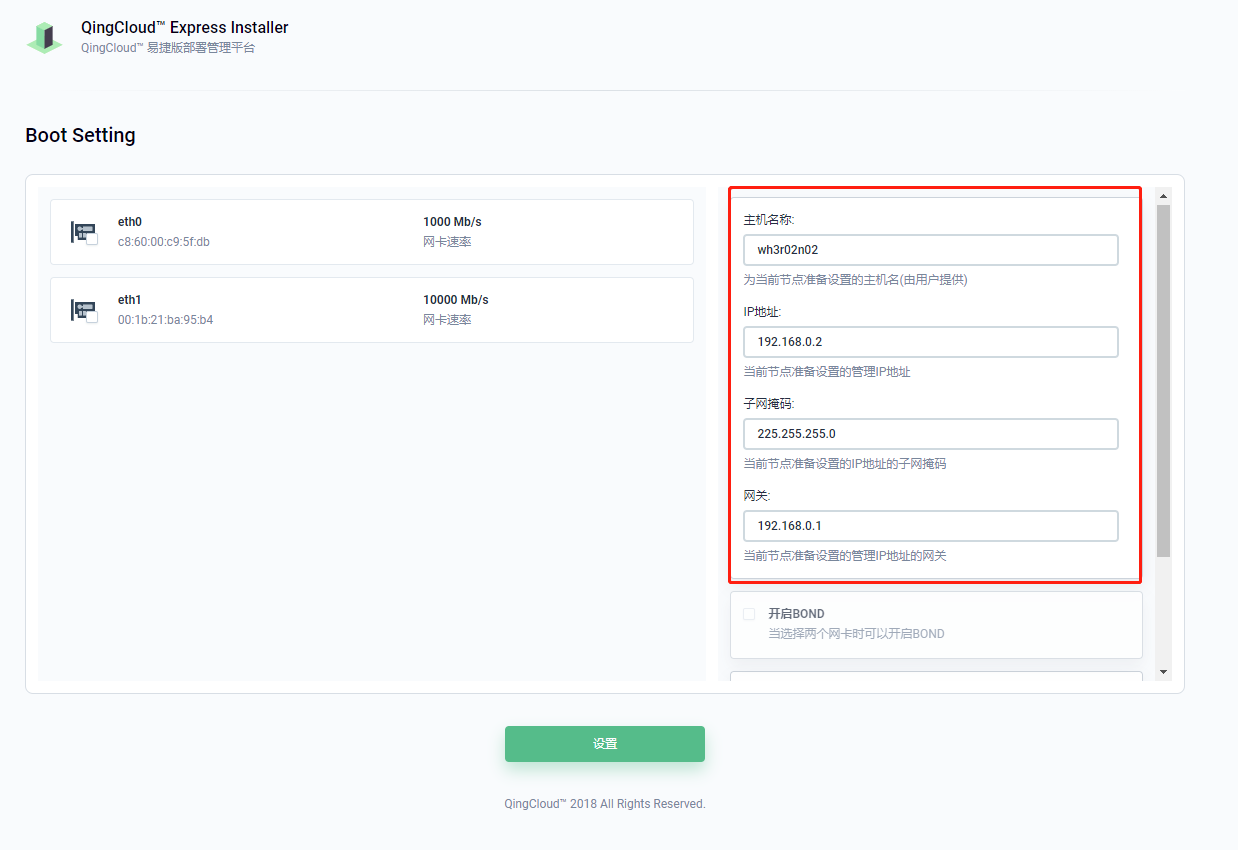Click the eth1 MAC address 00:1b:21:ba:95:b4

click(x=165, y=320)
